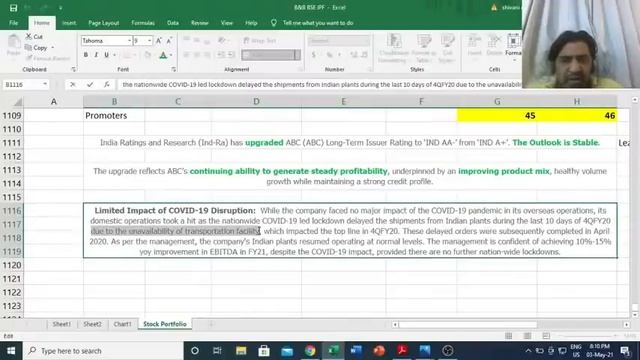Screen dimensions: 640x360
Task: Open the font size dropdown
Action: pos(149,41)
